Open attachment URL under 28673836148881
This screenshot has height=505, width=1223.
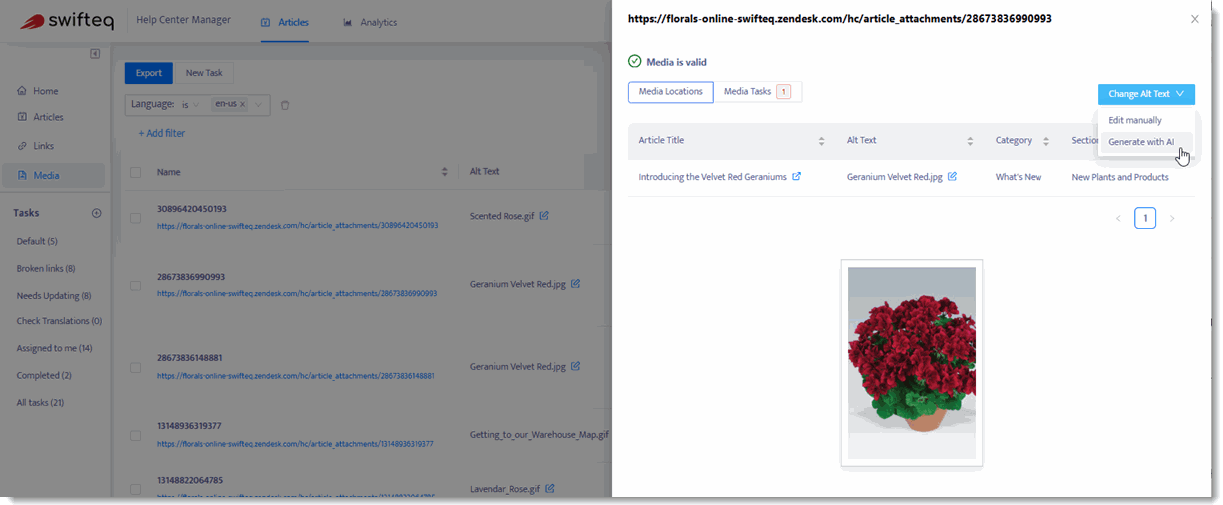pyautogui.click(x=295, y=376)
